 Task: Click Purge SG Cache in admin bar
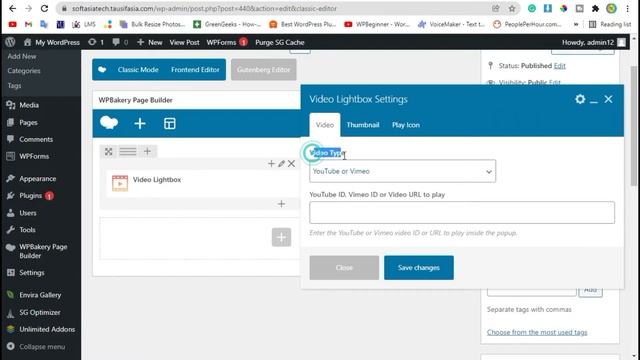pos(280,42)
